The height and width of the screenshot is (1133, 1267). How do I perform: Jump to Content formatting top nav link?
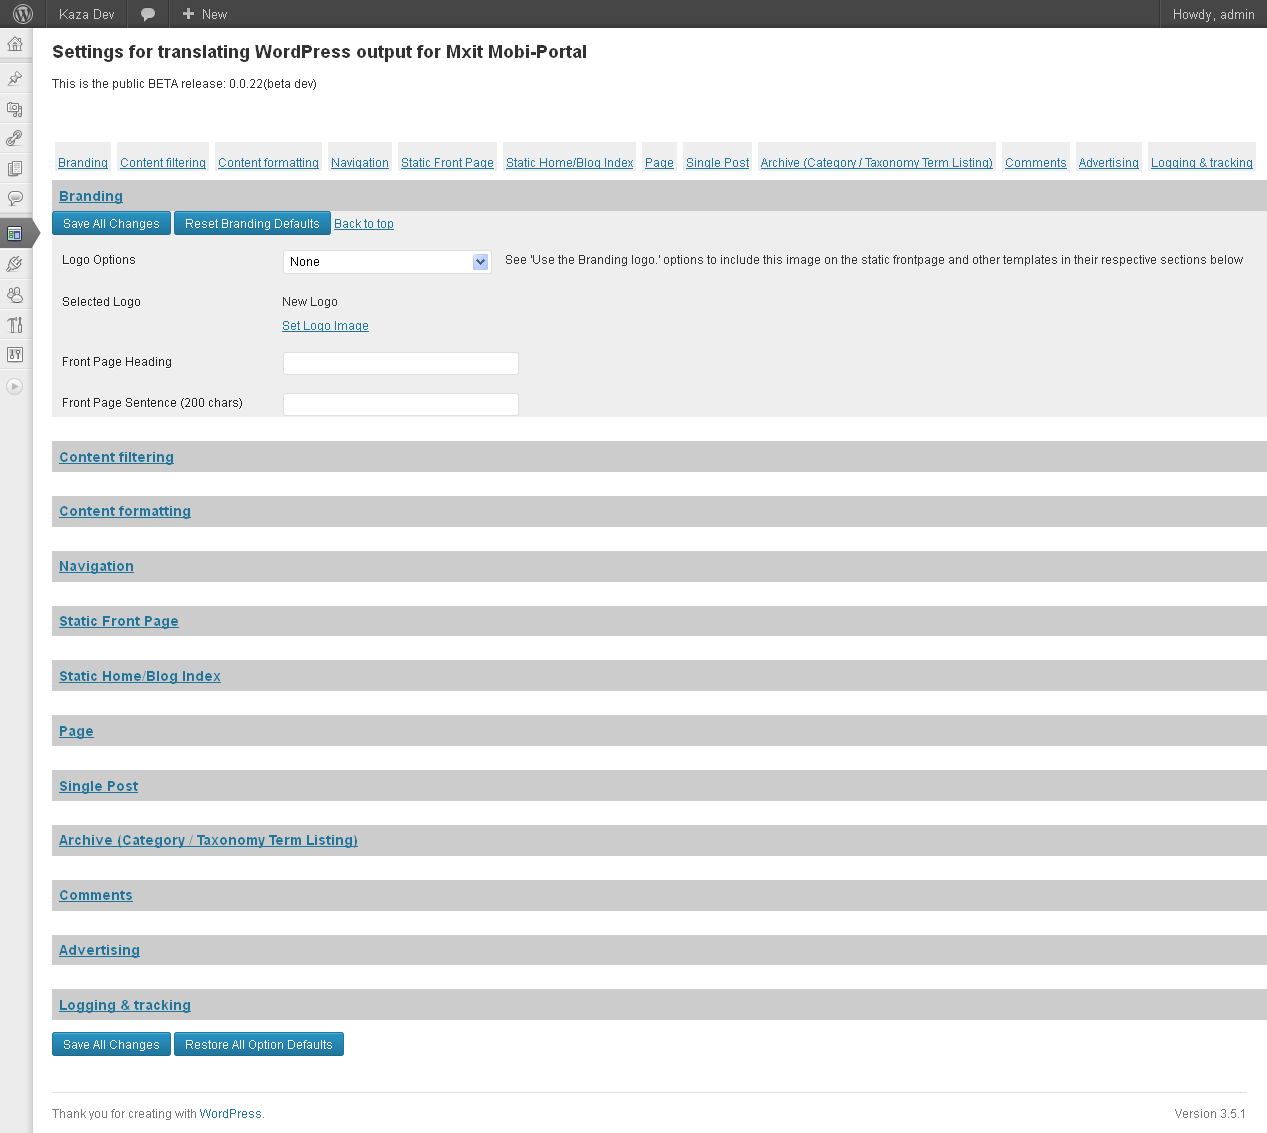point(268,163)
